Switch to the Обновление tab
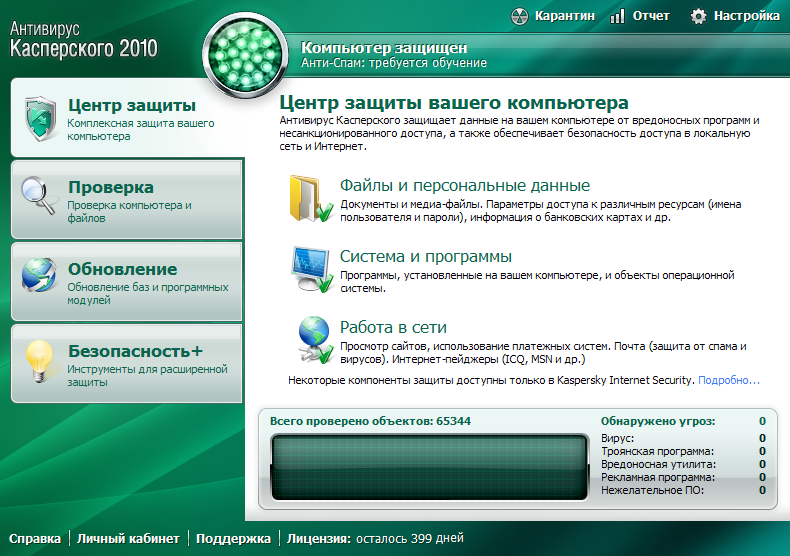This screenshot has height=556, width=790. [126, 282]
